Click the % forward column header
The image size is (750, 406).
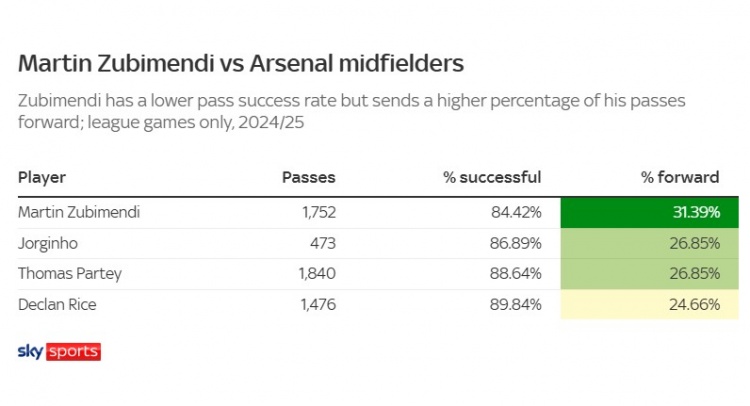pos(680,177)
